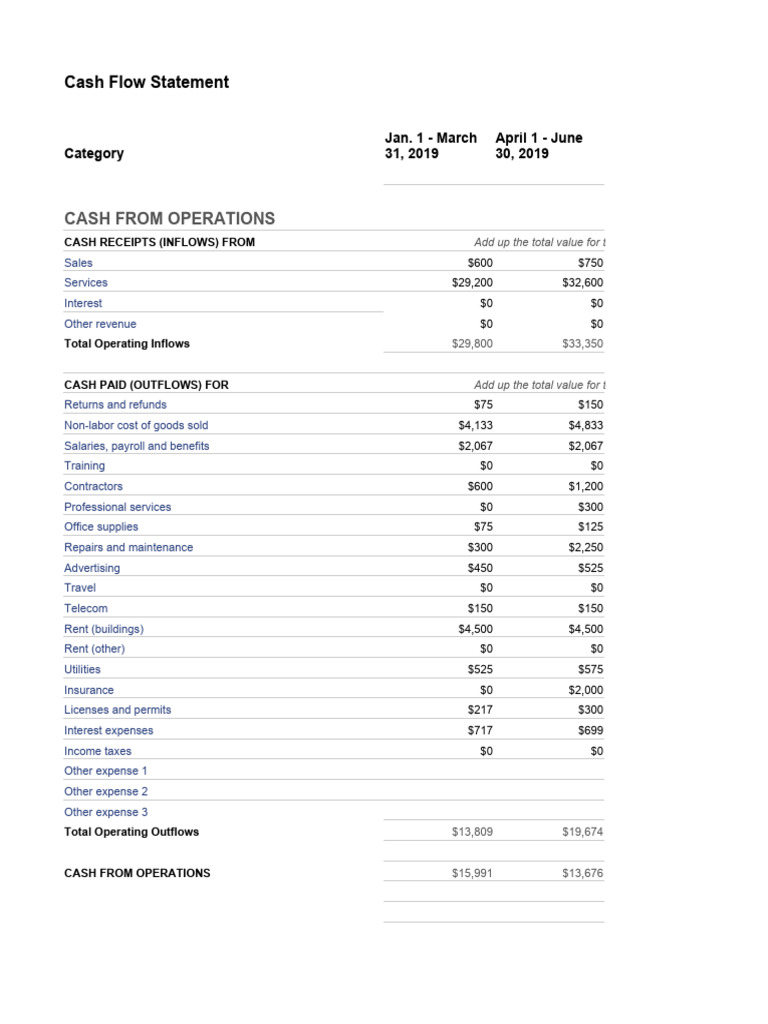Select the $29,200 Services cell
This screenshot has width=768, height=1024.
pyautogui.click(x=472, y=283)
